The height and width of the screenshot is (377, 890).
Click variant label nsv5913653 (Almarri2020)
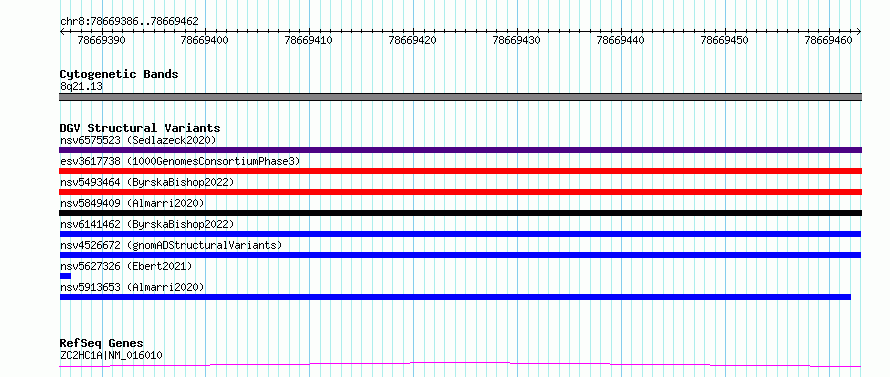132,287
